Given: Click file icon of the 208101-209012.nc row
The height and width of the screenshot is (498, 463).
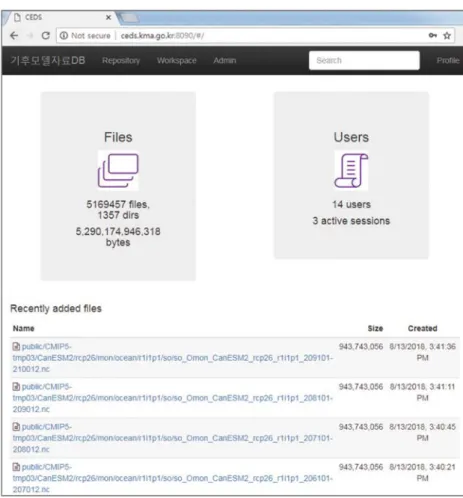Looking at the screenshot, I should click(16, 387).
